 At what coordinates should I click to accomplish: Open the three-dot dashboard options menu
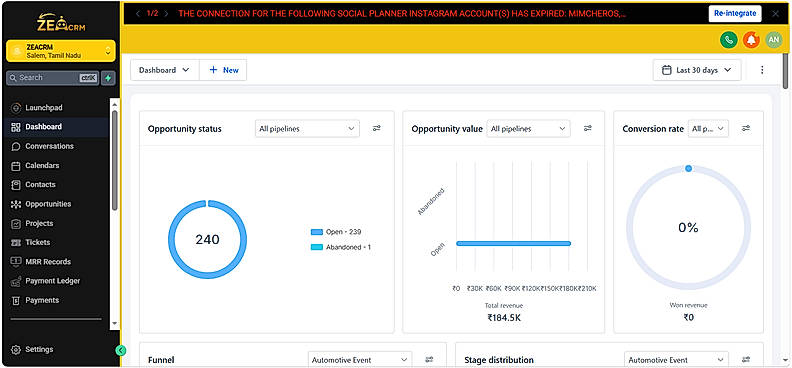tap(762, 70)
